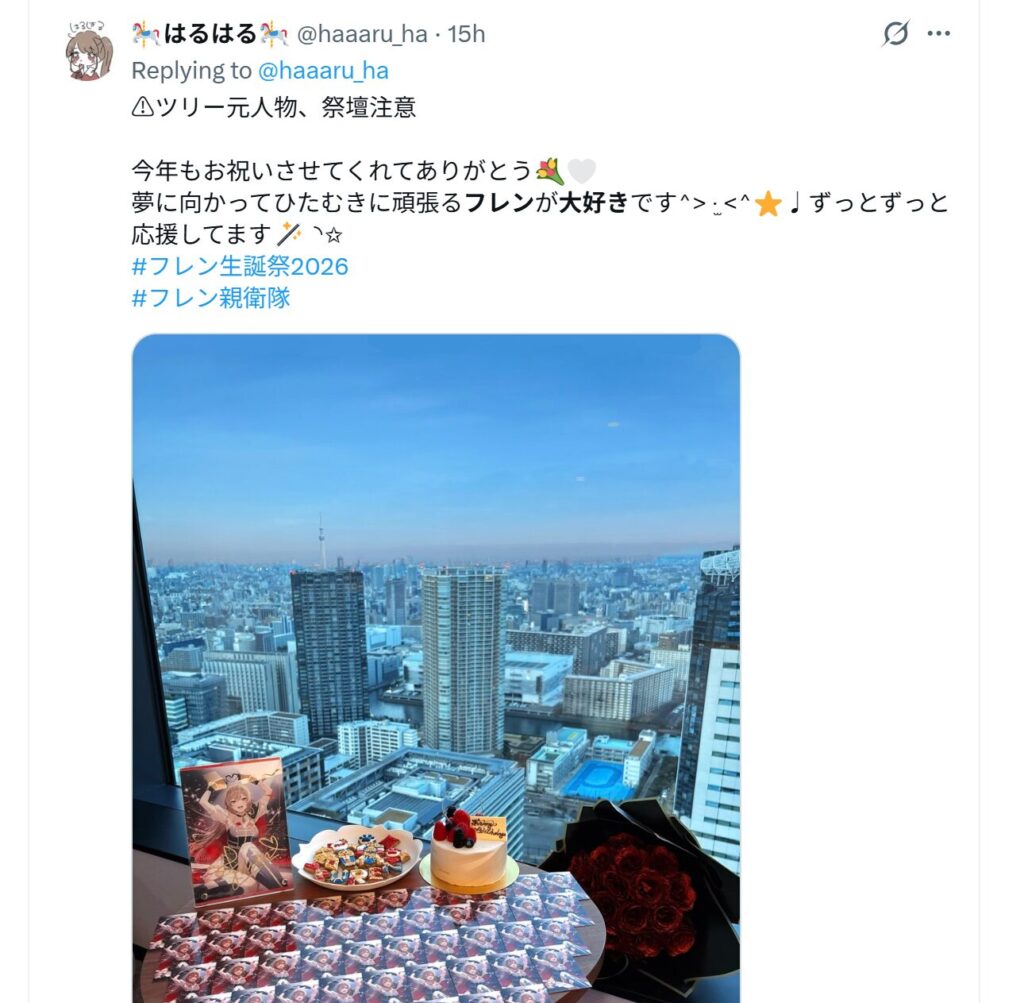Click the yellow star emoji in the tweet
Image resolution: width=1024 pixels, height=1003 pixels.
click(x=768, y=204)
